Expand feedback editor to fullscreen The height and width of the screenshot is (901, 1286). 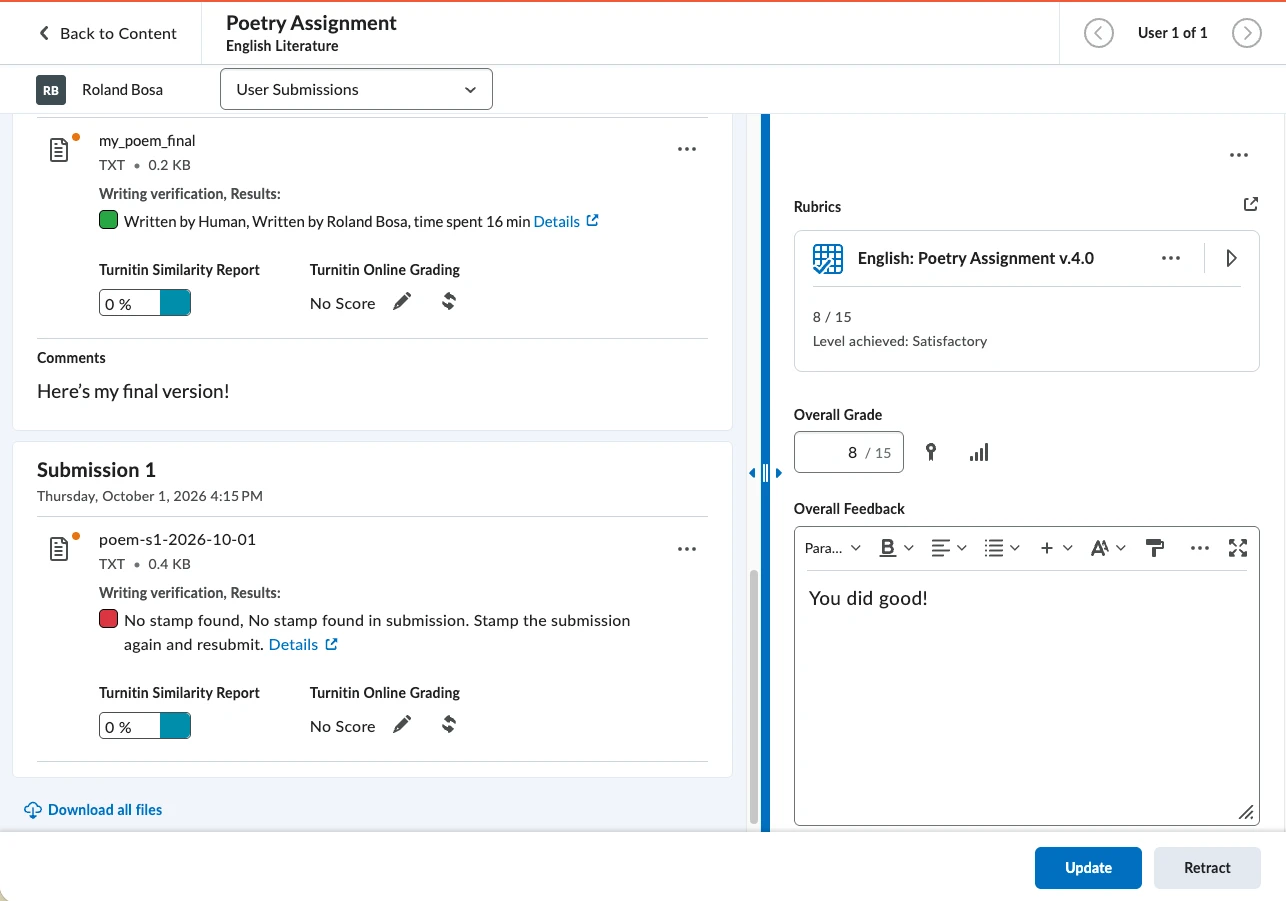coord(1238,548)
